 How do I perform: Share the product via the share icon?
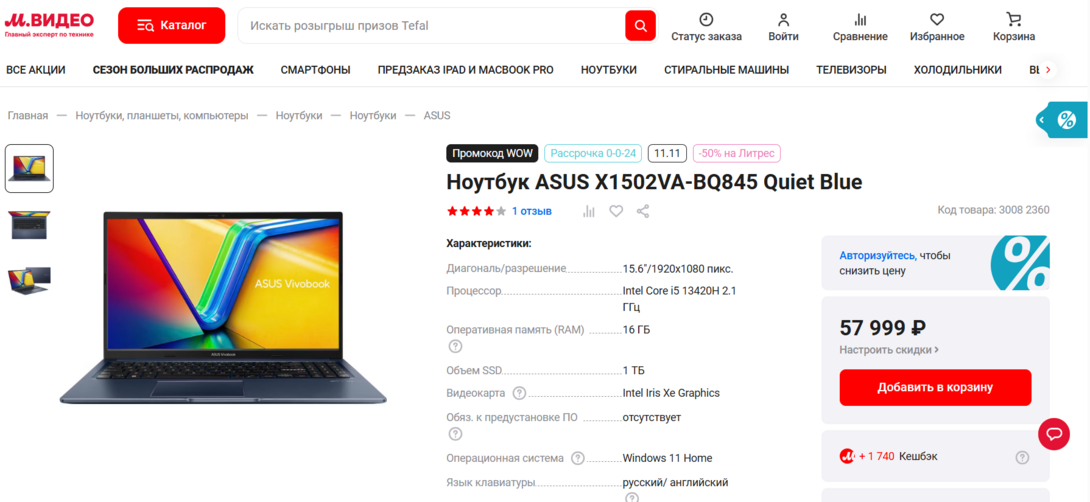coord(643,211)
